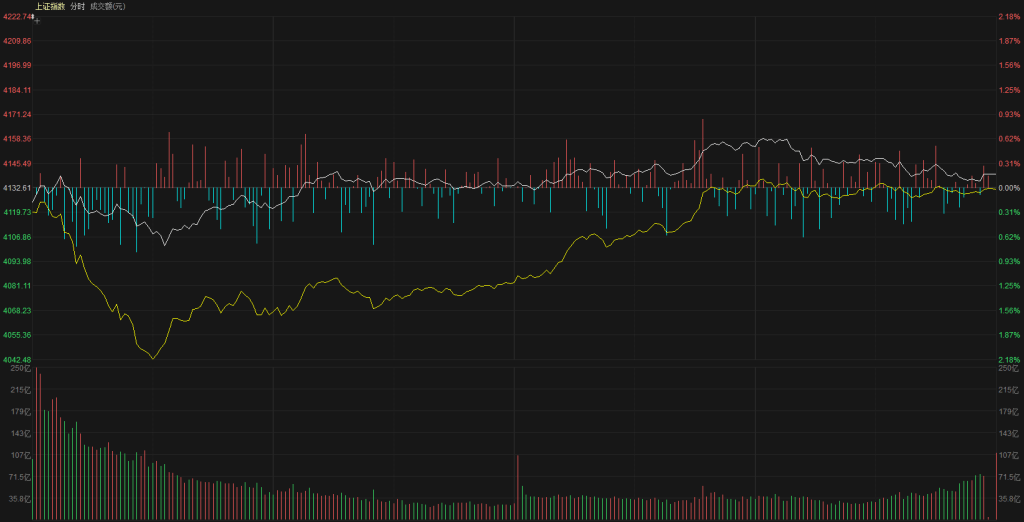Click the lowest trough of the yellow line
The image size is (1024, 522).
pos(152,357)
